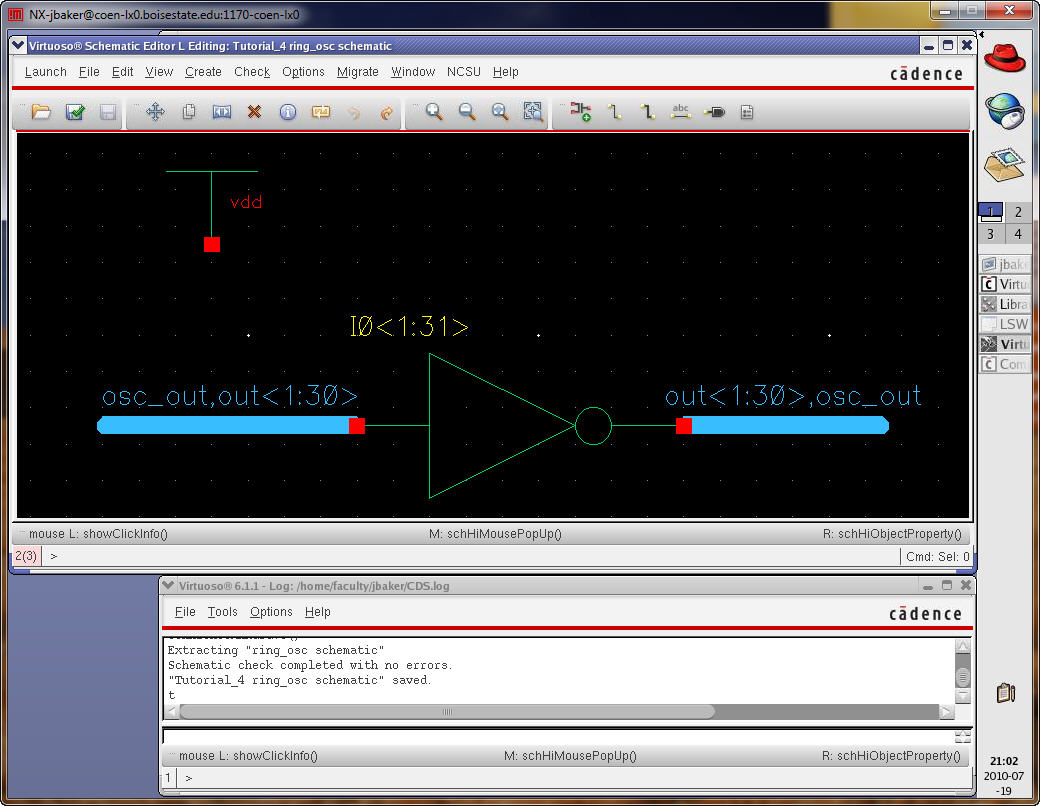Image resolution: width=1040 pixels, height=806 pixels.
Task: Open object properties with the info icon
Action: (x=288, y=112)
